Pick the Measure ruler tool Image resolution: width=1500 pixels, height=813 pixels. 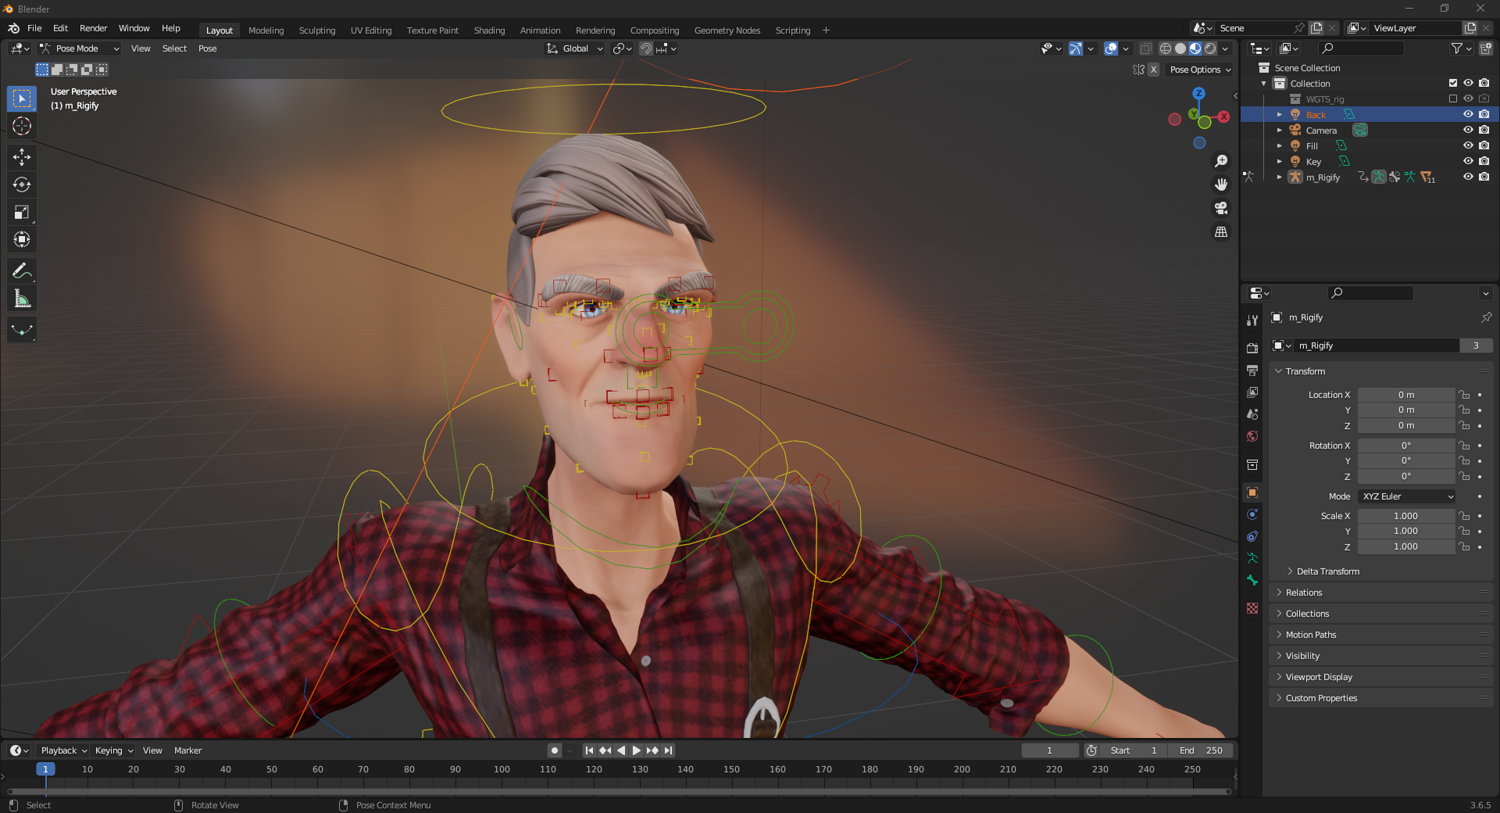point(22,299)
